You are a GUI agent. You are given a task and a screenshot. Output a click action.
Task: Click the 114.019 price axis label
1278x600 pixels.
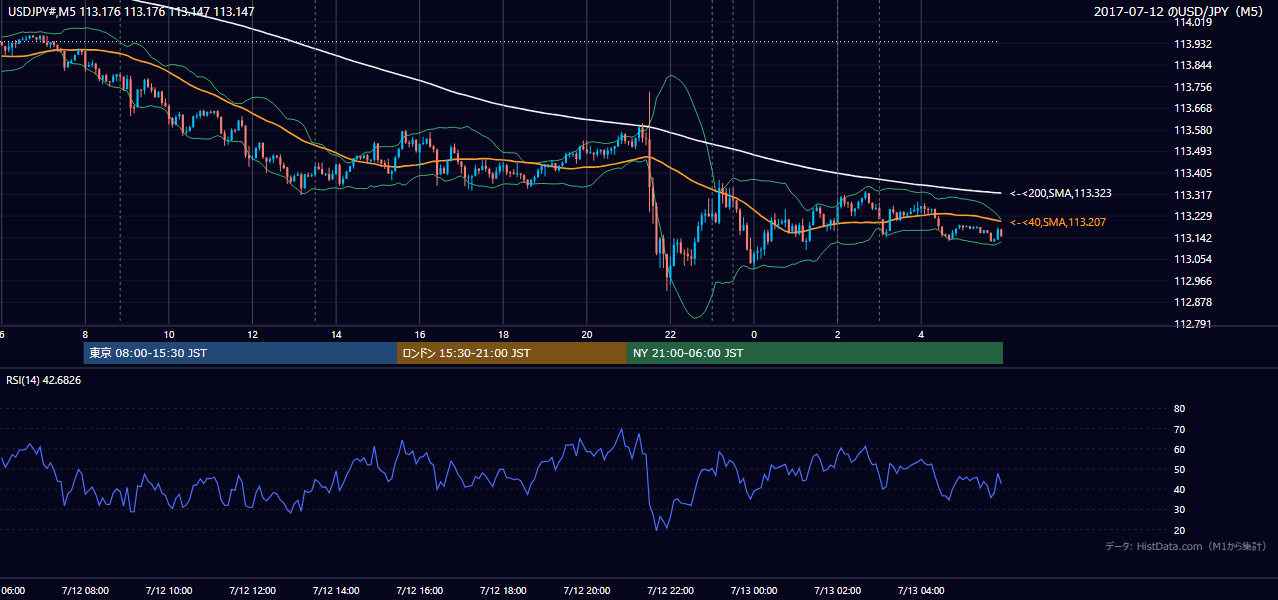pos(1193,22)
